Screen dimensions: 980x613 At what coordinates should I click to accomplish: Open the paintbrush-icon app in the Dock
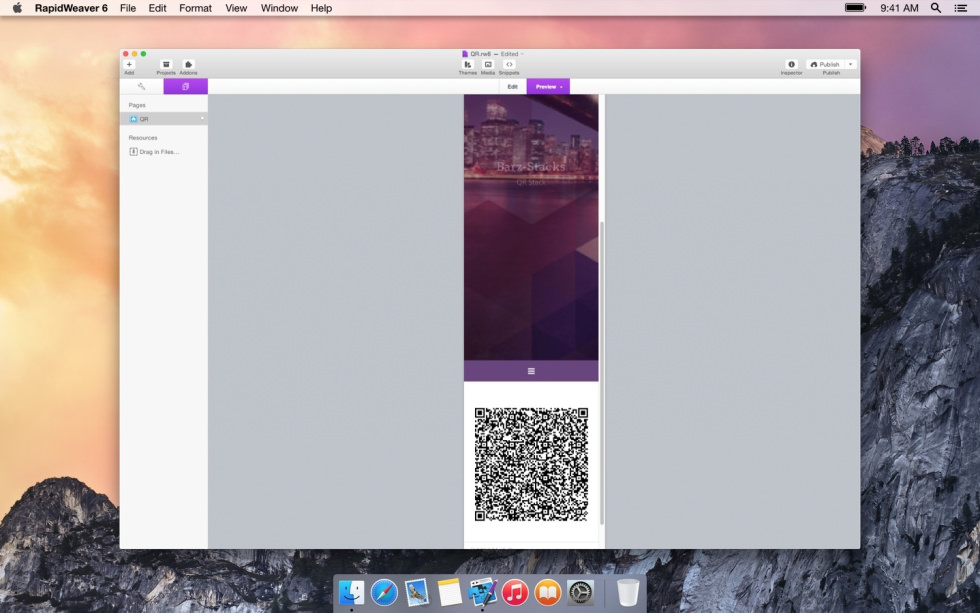click(x=482, y=592)
